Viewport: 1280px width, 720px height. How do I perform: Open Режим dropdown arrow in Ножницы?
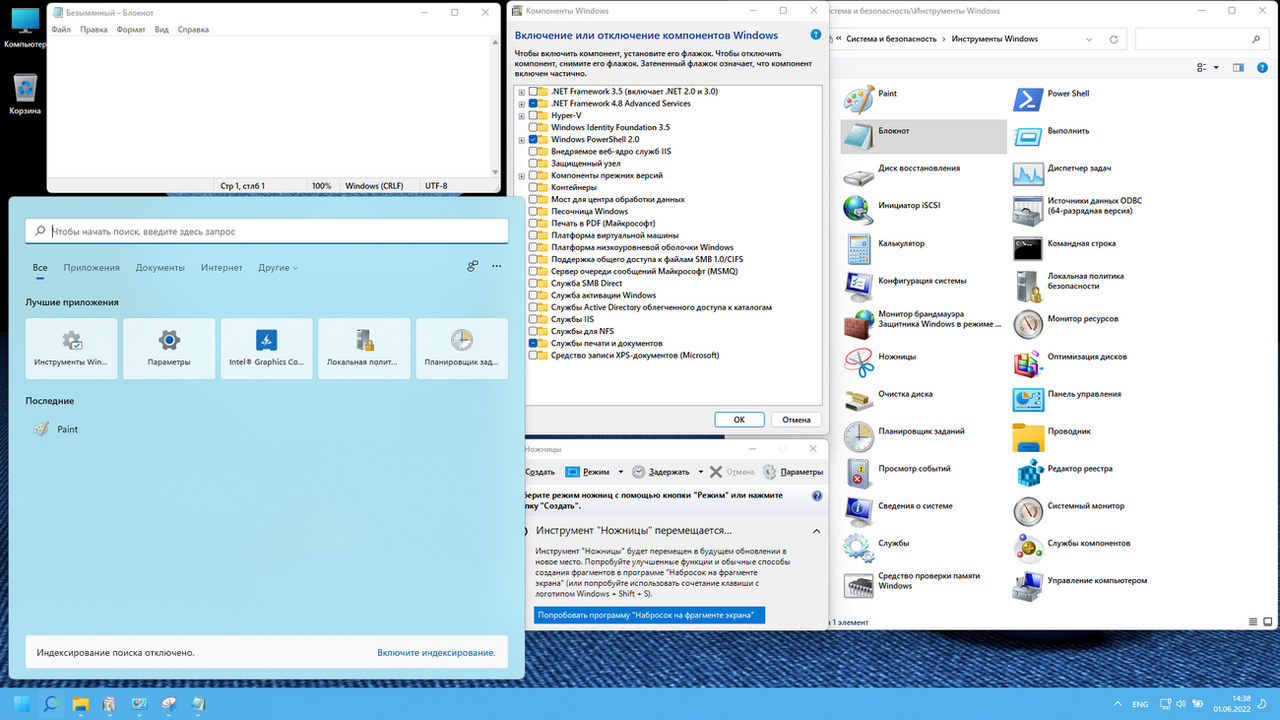[621, 472]
